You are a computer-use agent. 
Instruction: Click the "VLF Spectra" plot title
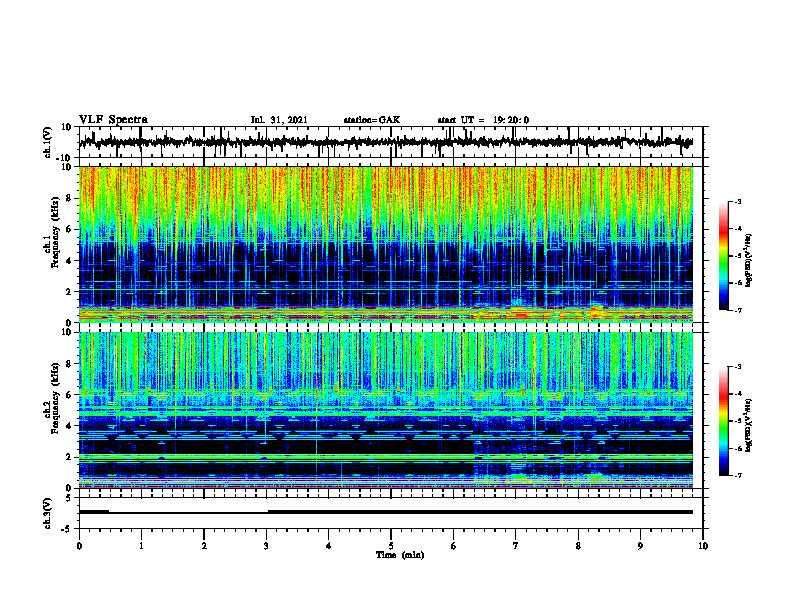(x=113, y=120)
